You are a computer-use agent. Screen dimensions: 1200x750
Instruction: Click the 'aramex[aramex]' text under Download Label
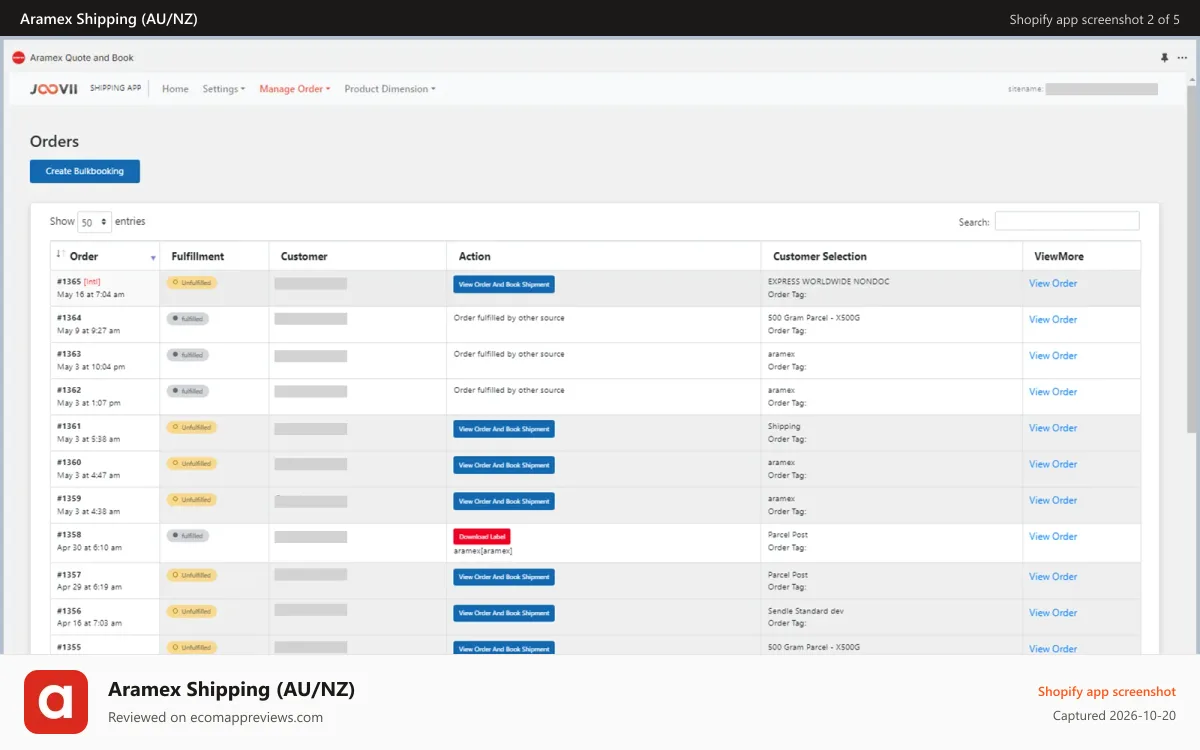click(483, 551)
